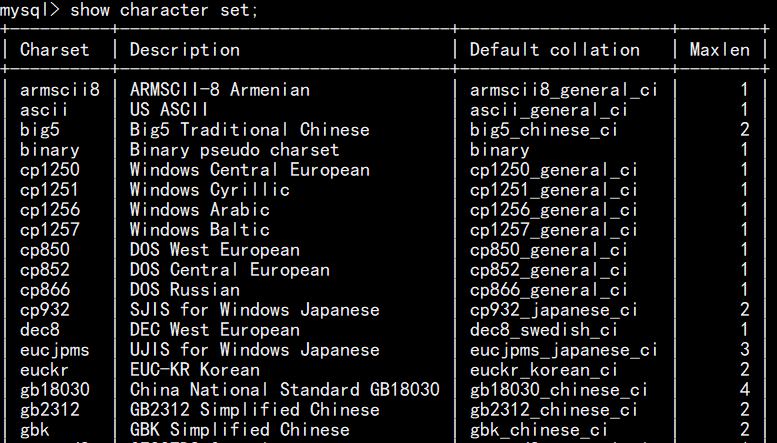Screen dimensions: 777x443
Task: Select the Default collation column header
Action: [x=555, y=50]
